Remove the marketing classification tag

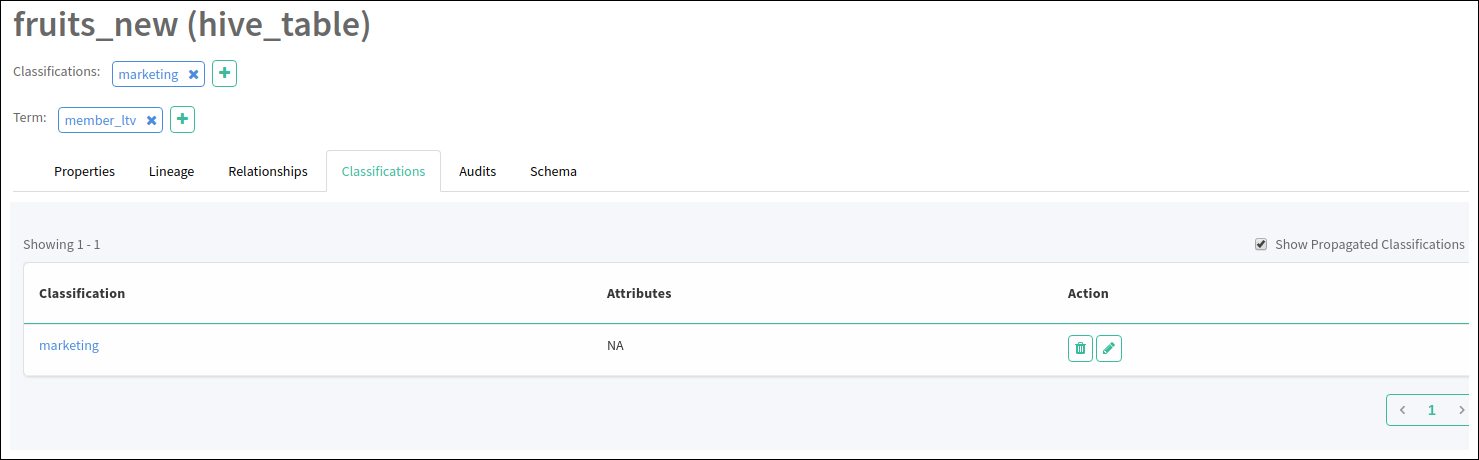tap(193, 74)
